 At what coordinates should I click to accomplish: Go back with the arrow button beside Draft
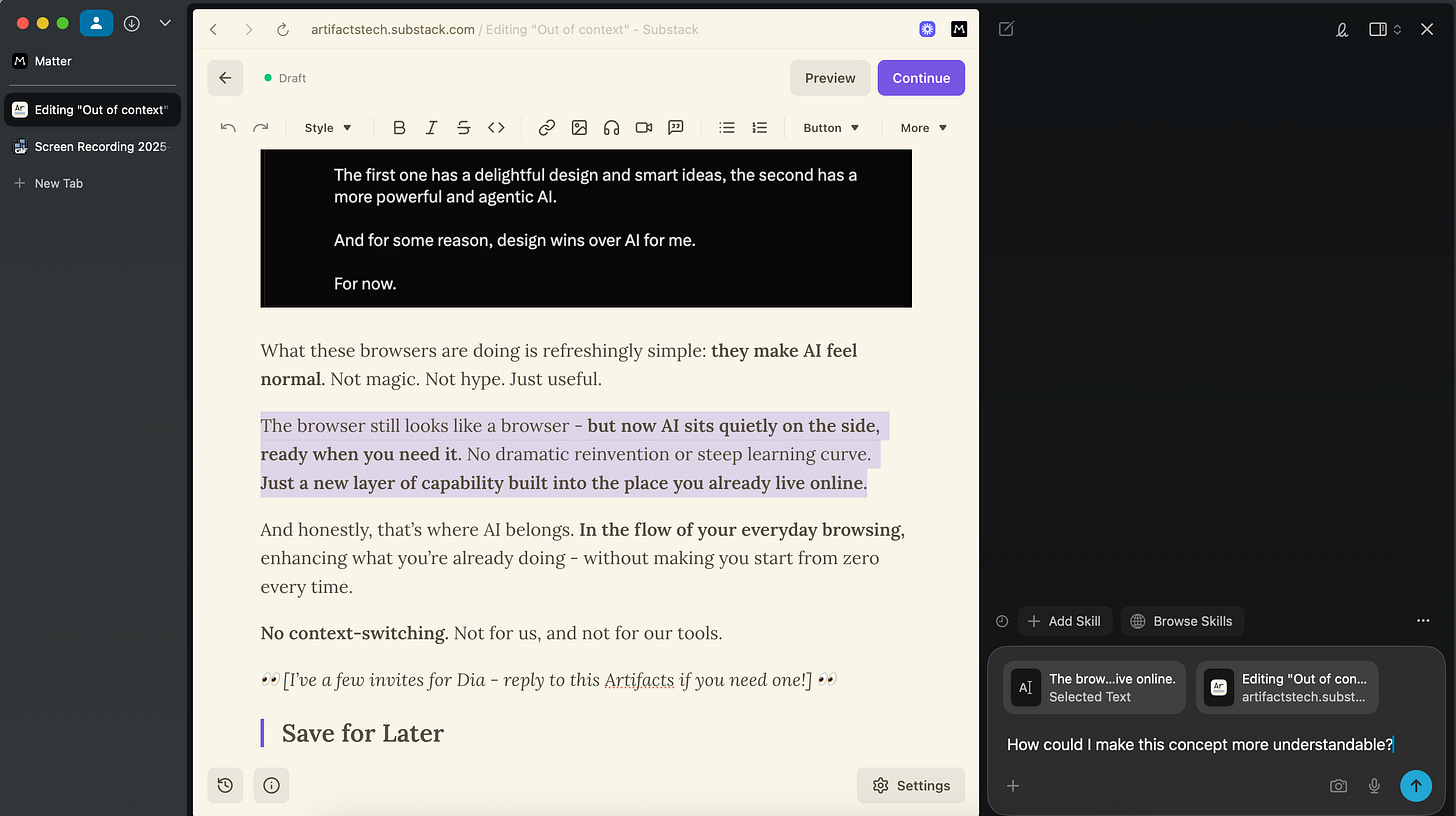[x=225, y=78]
